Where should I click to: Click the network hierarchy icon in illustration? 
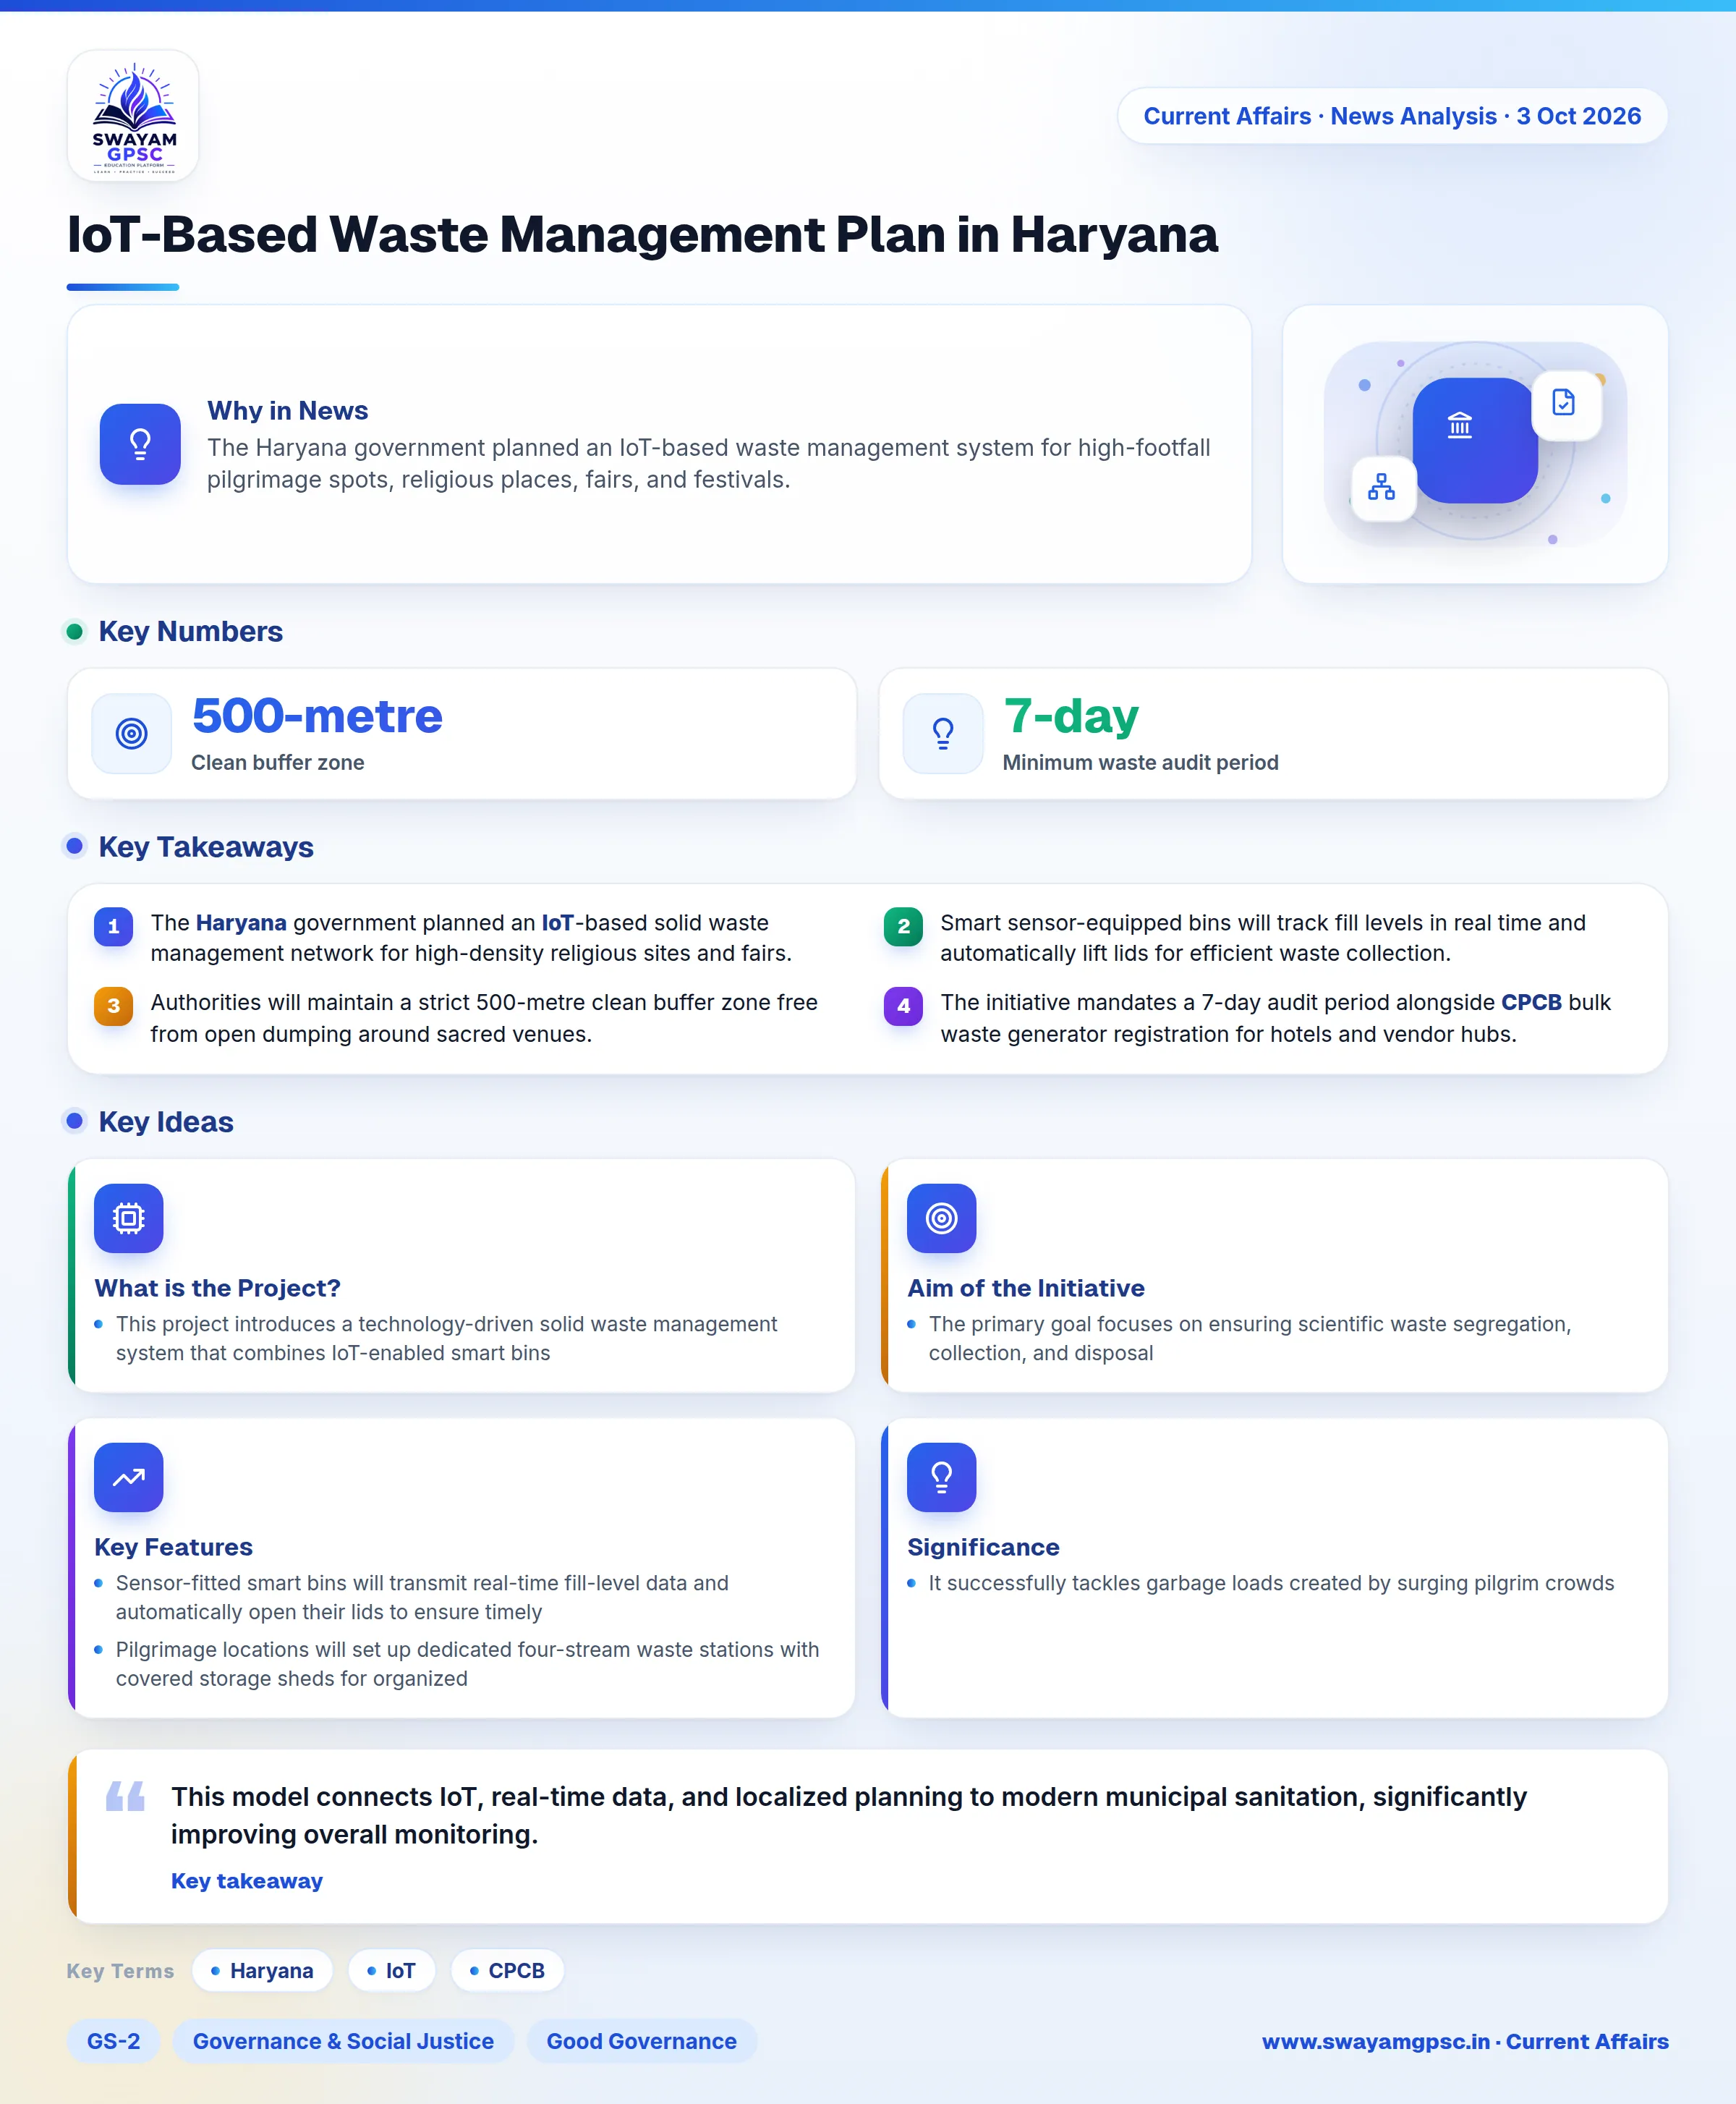coord(1382,488)
